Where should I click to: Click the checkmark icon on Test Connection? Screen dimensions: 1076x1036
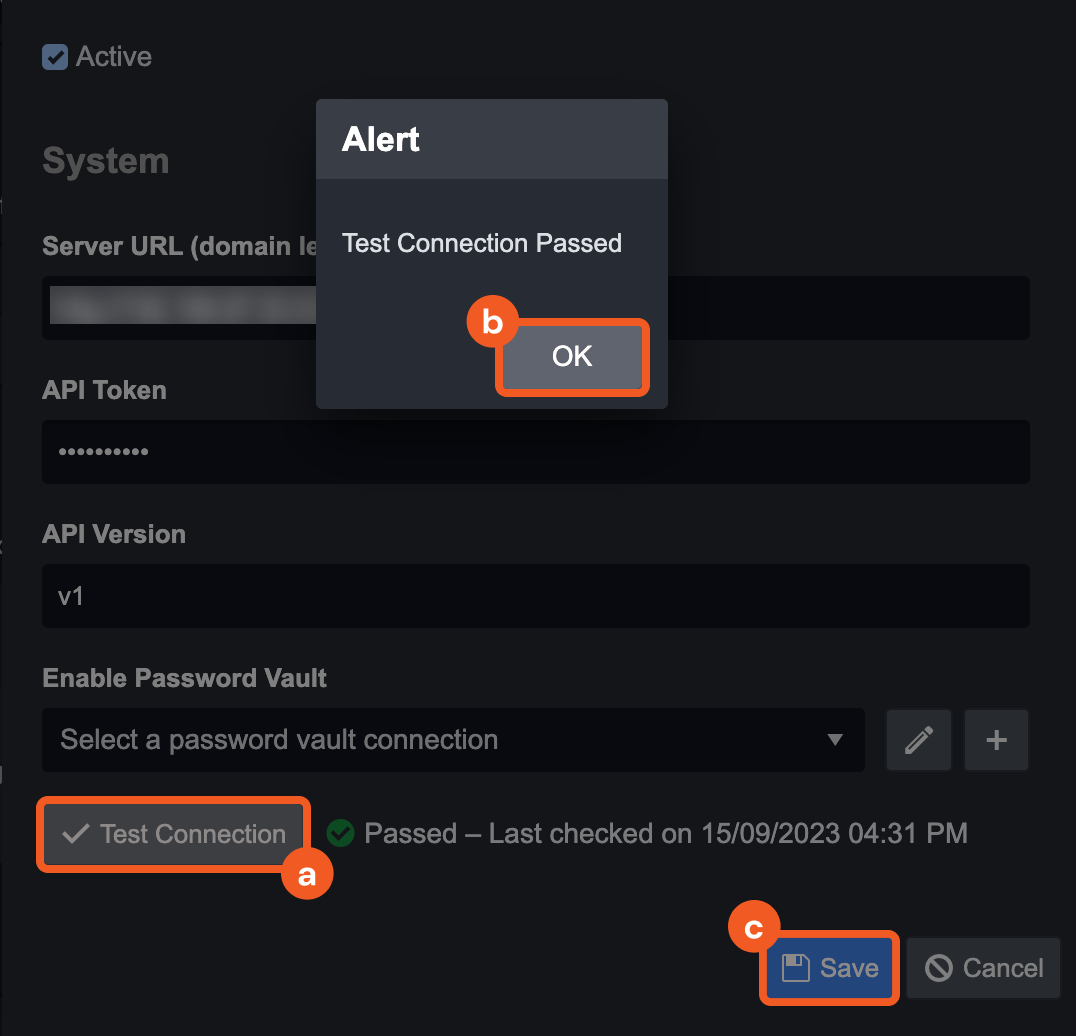(x=75, y=834)
